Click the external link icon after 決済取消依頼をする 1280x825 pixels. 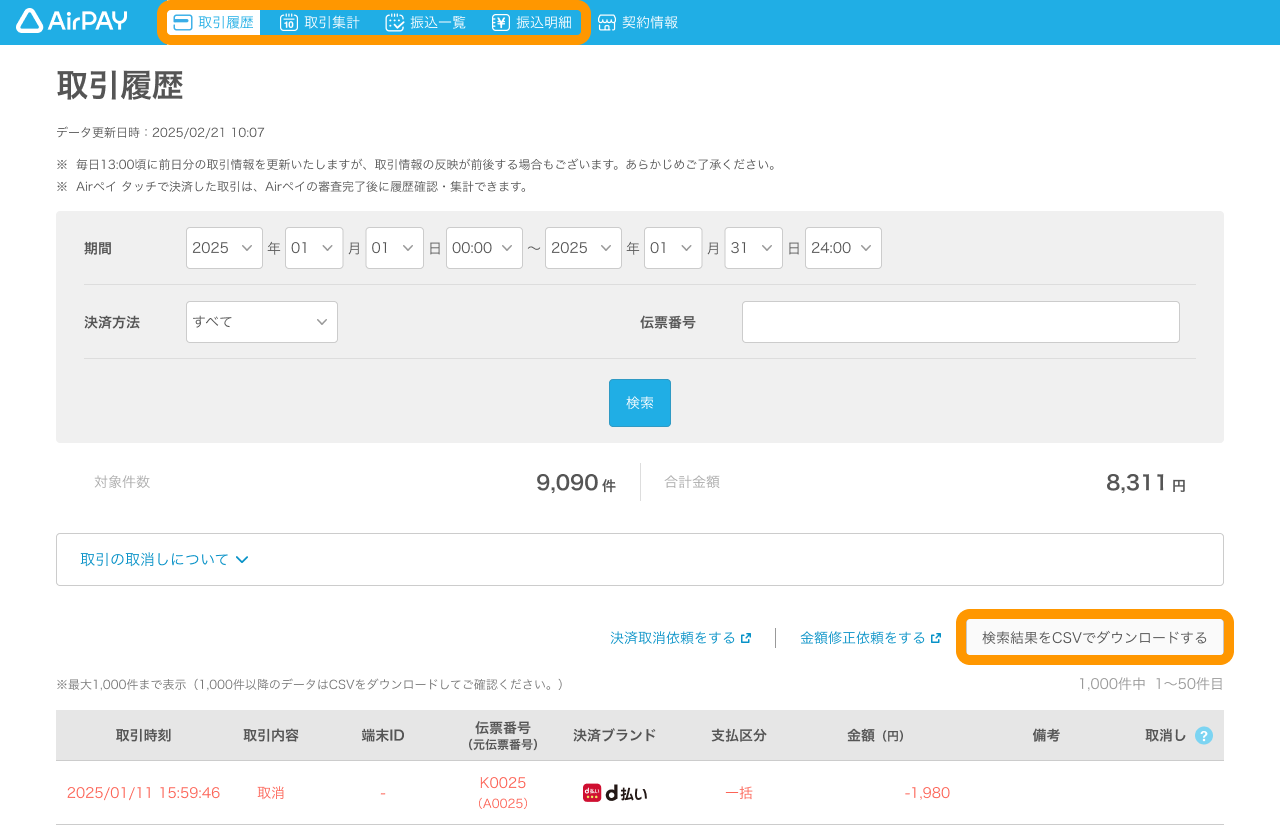point(746,638)
